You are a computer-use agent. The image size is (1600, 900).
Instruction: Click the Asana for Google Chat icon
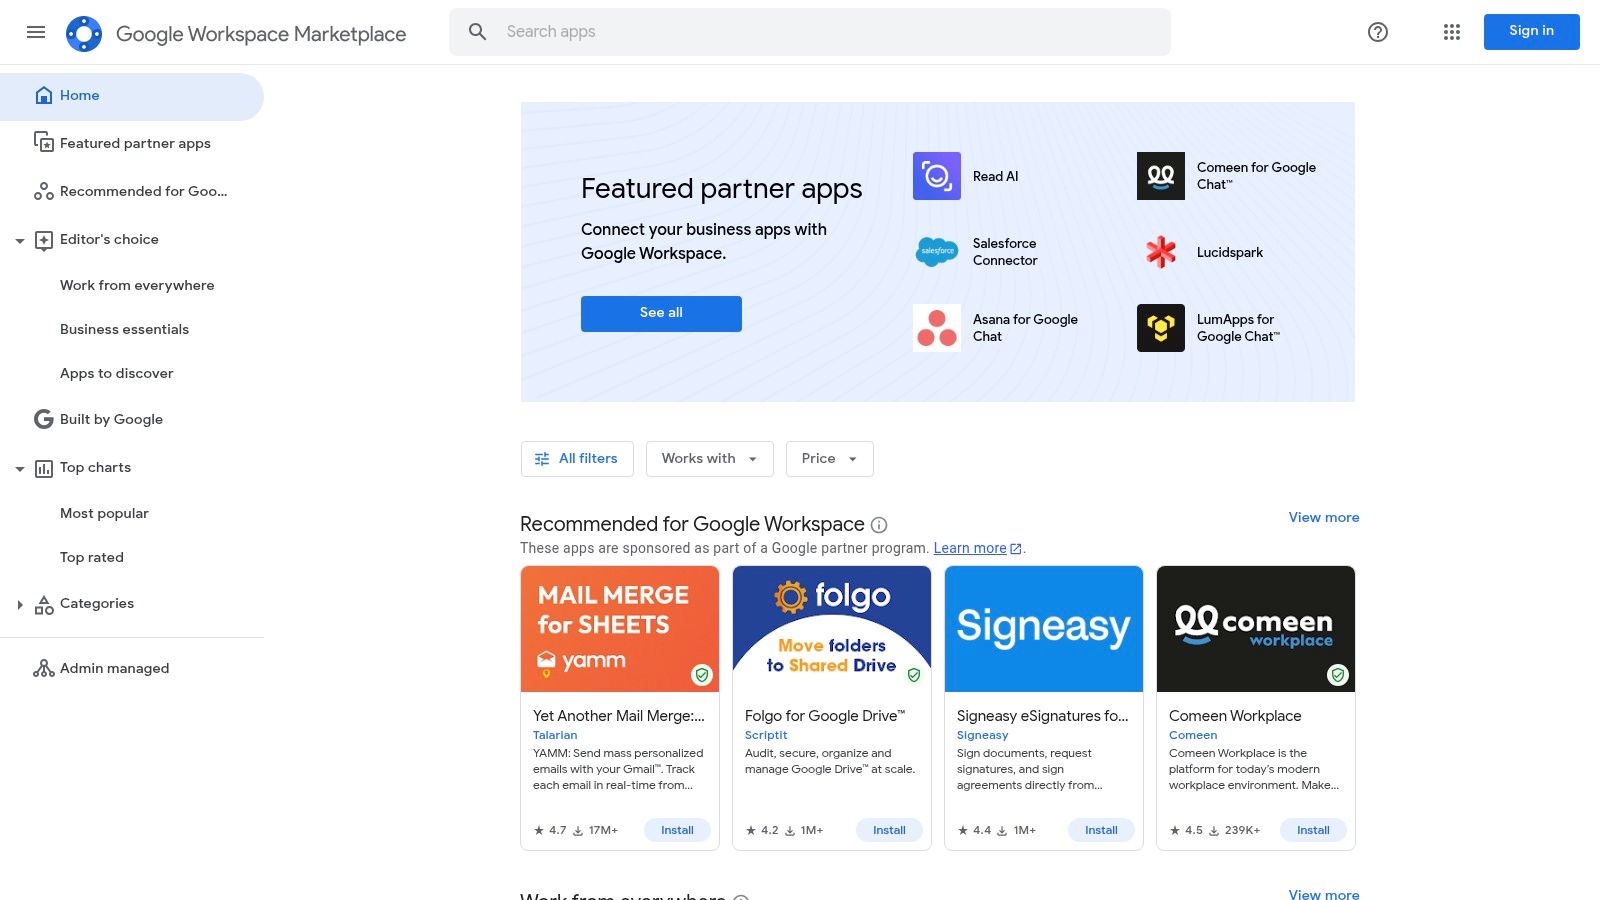point(936,327)
